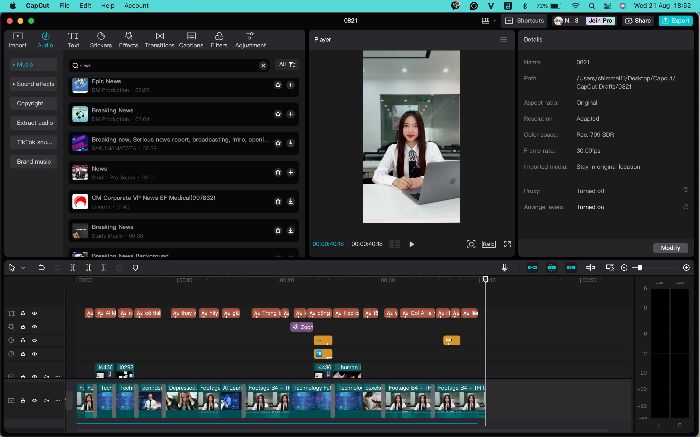The image size is (700, 437).
Task: Download the Breaking now Serious news track
Action: [x=291, y=143]
